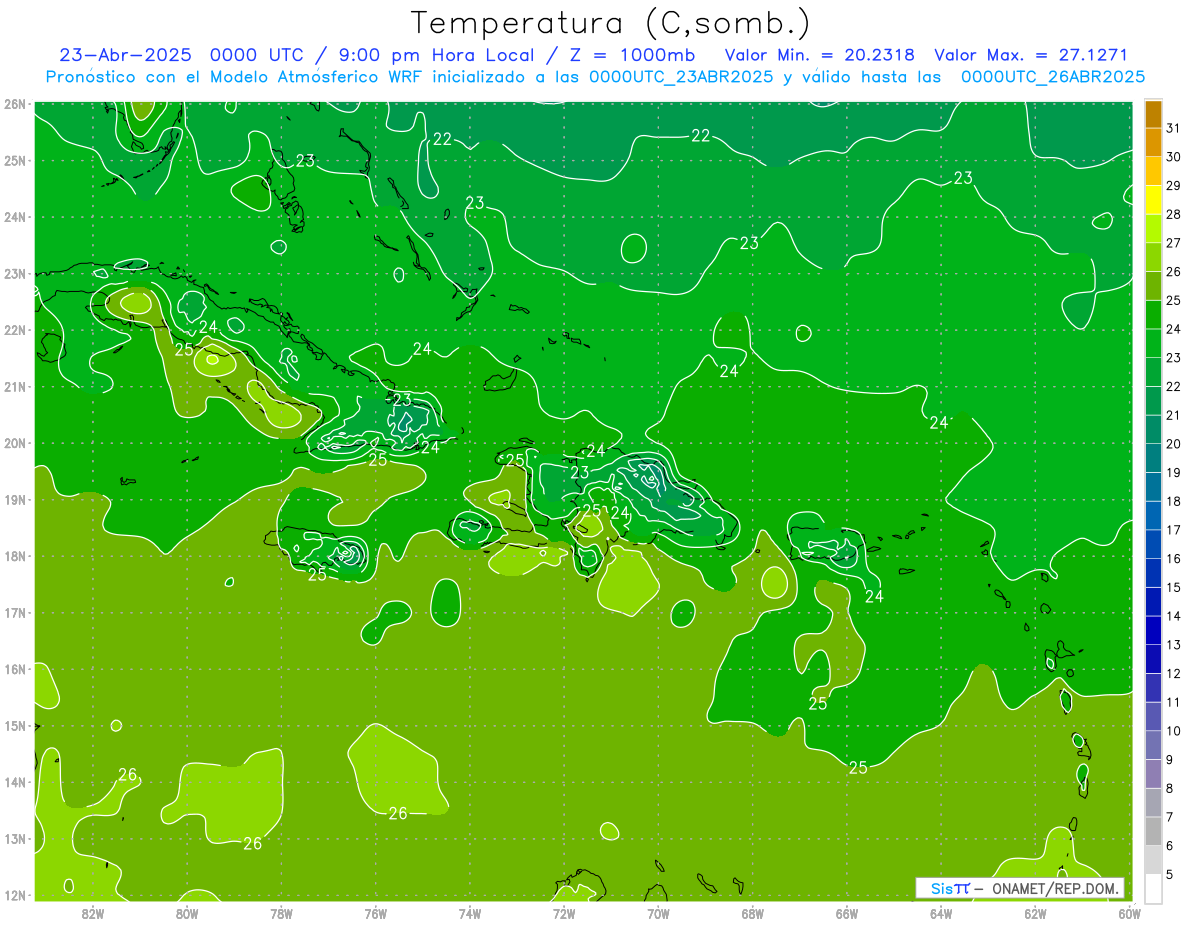Click the '0000 UTC' time text

point(257,55)
